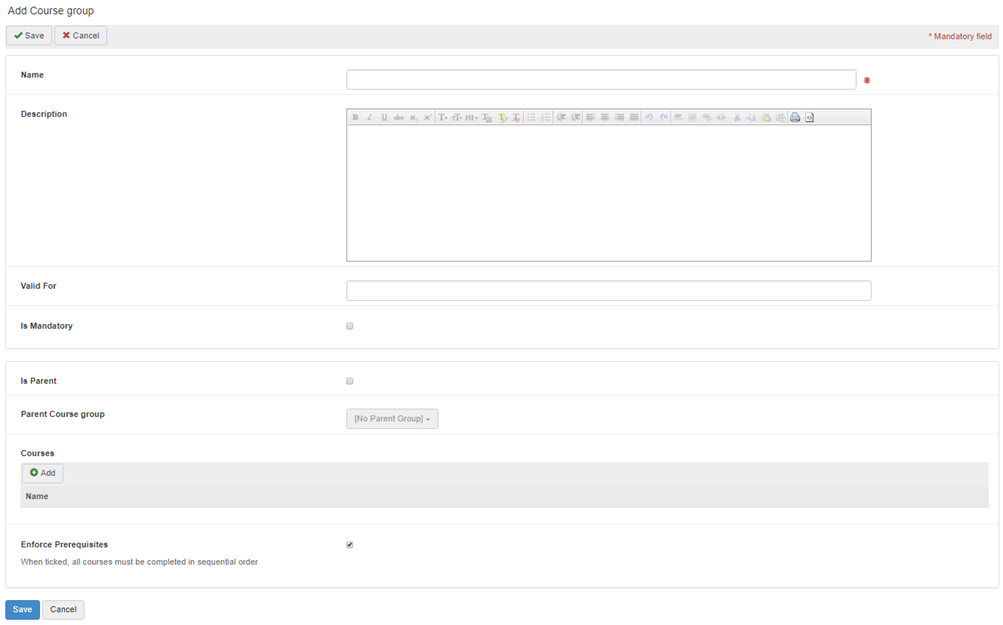This screenshot has height=625, width=1003.
Task: Untick the Enforce Prerequisites checkbox
Action: (350, 545)
